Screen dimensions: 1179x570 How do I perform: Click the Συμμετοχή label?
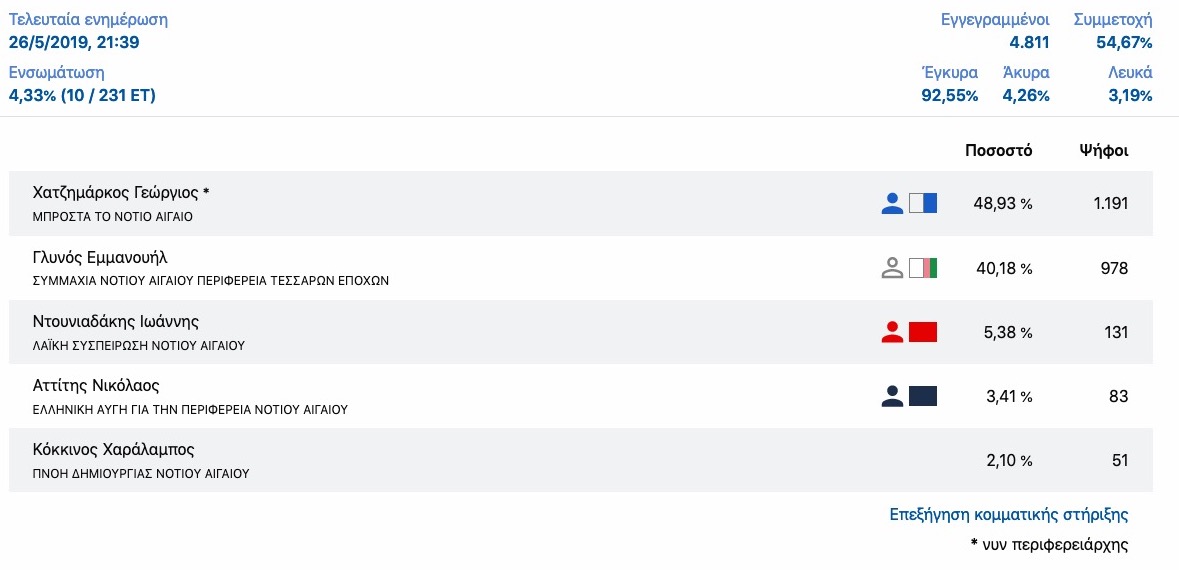(1112, 20)
